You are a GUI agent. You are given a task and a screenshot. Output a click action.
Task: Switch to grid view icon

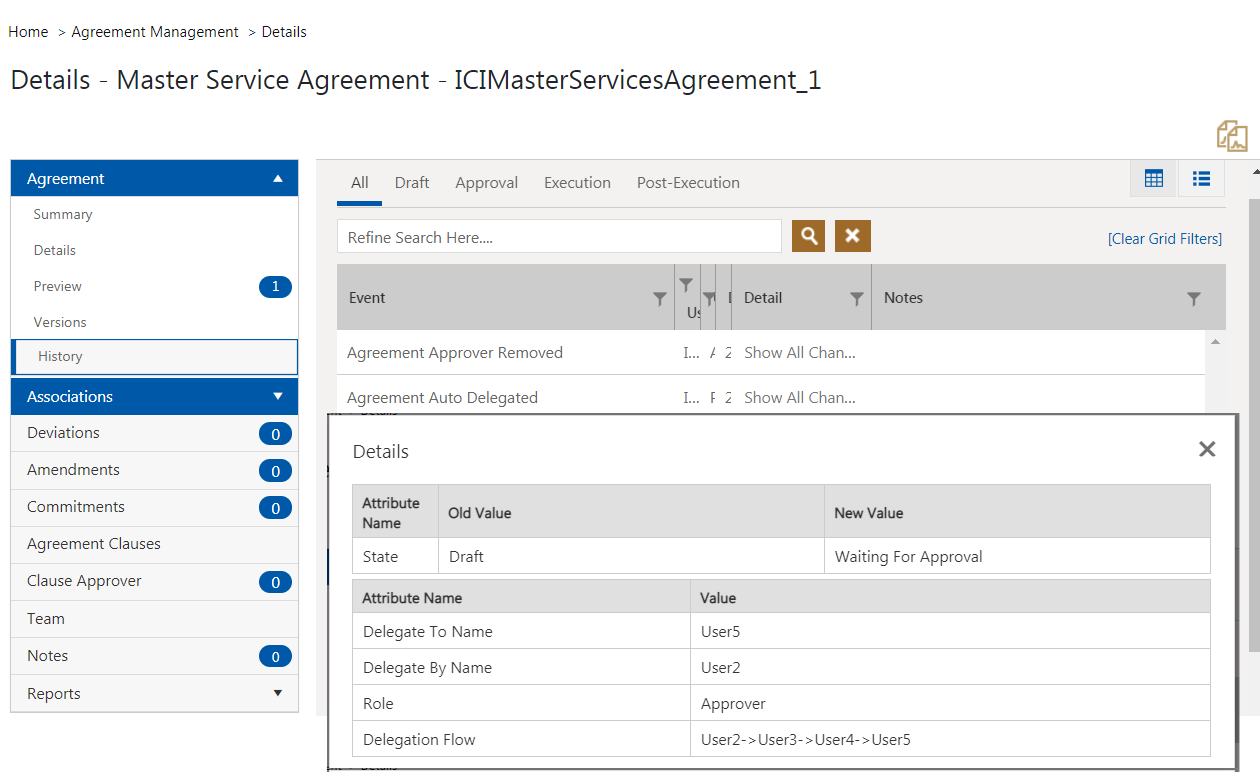(x=1154, y=179)
